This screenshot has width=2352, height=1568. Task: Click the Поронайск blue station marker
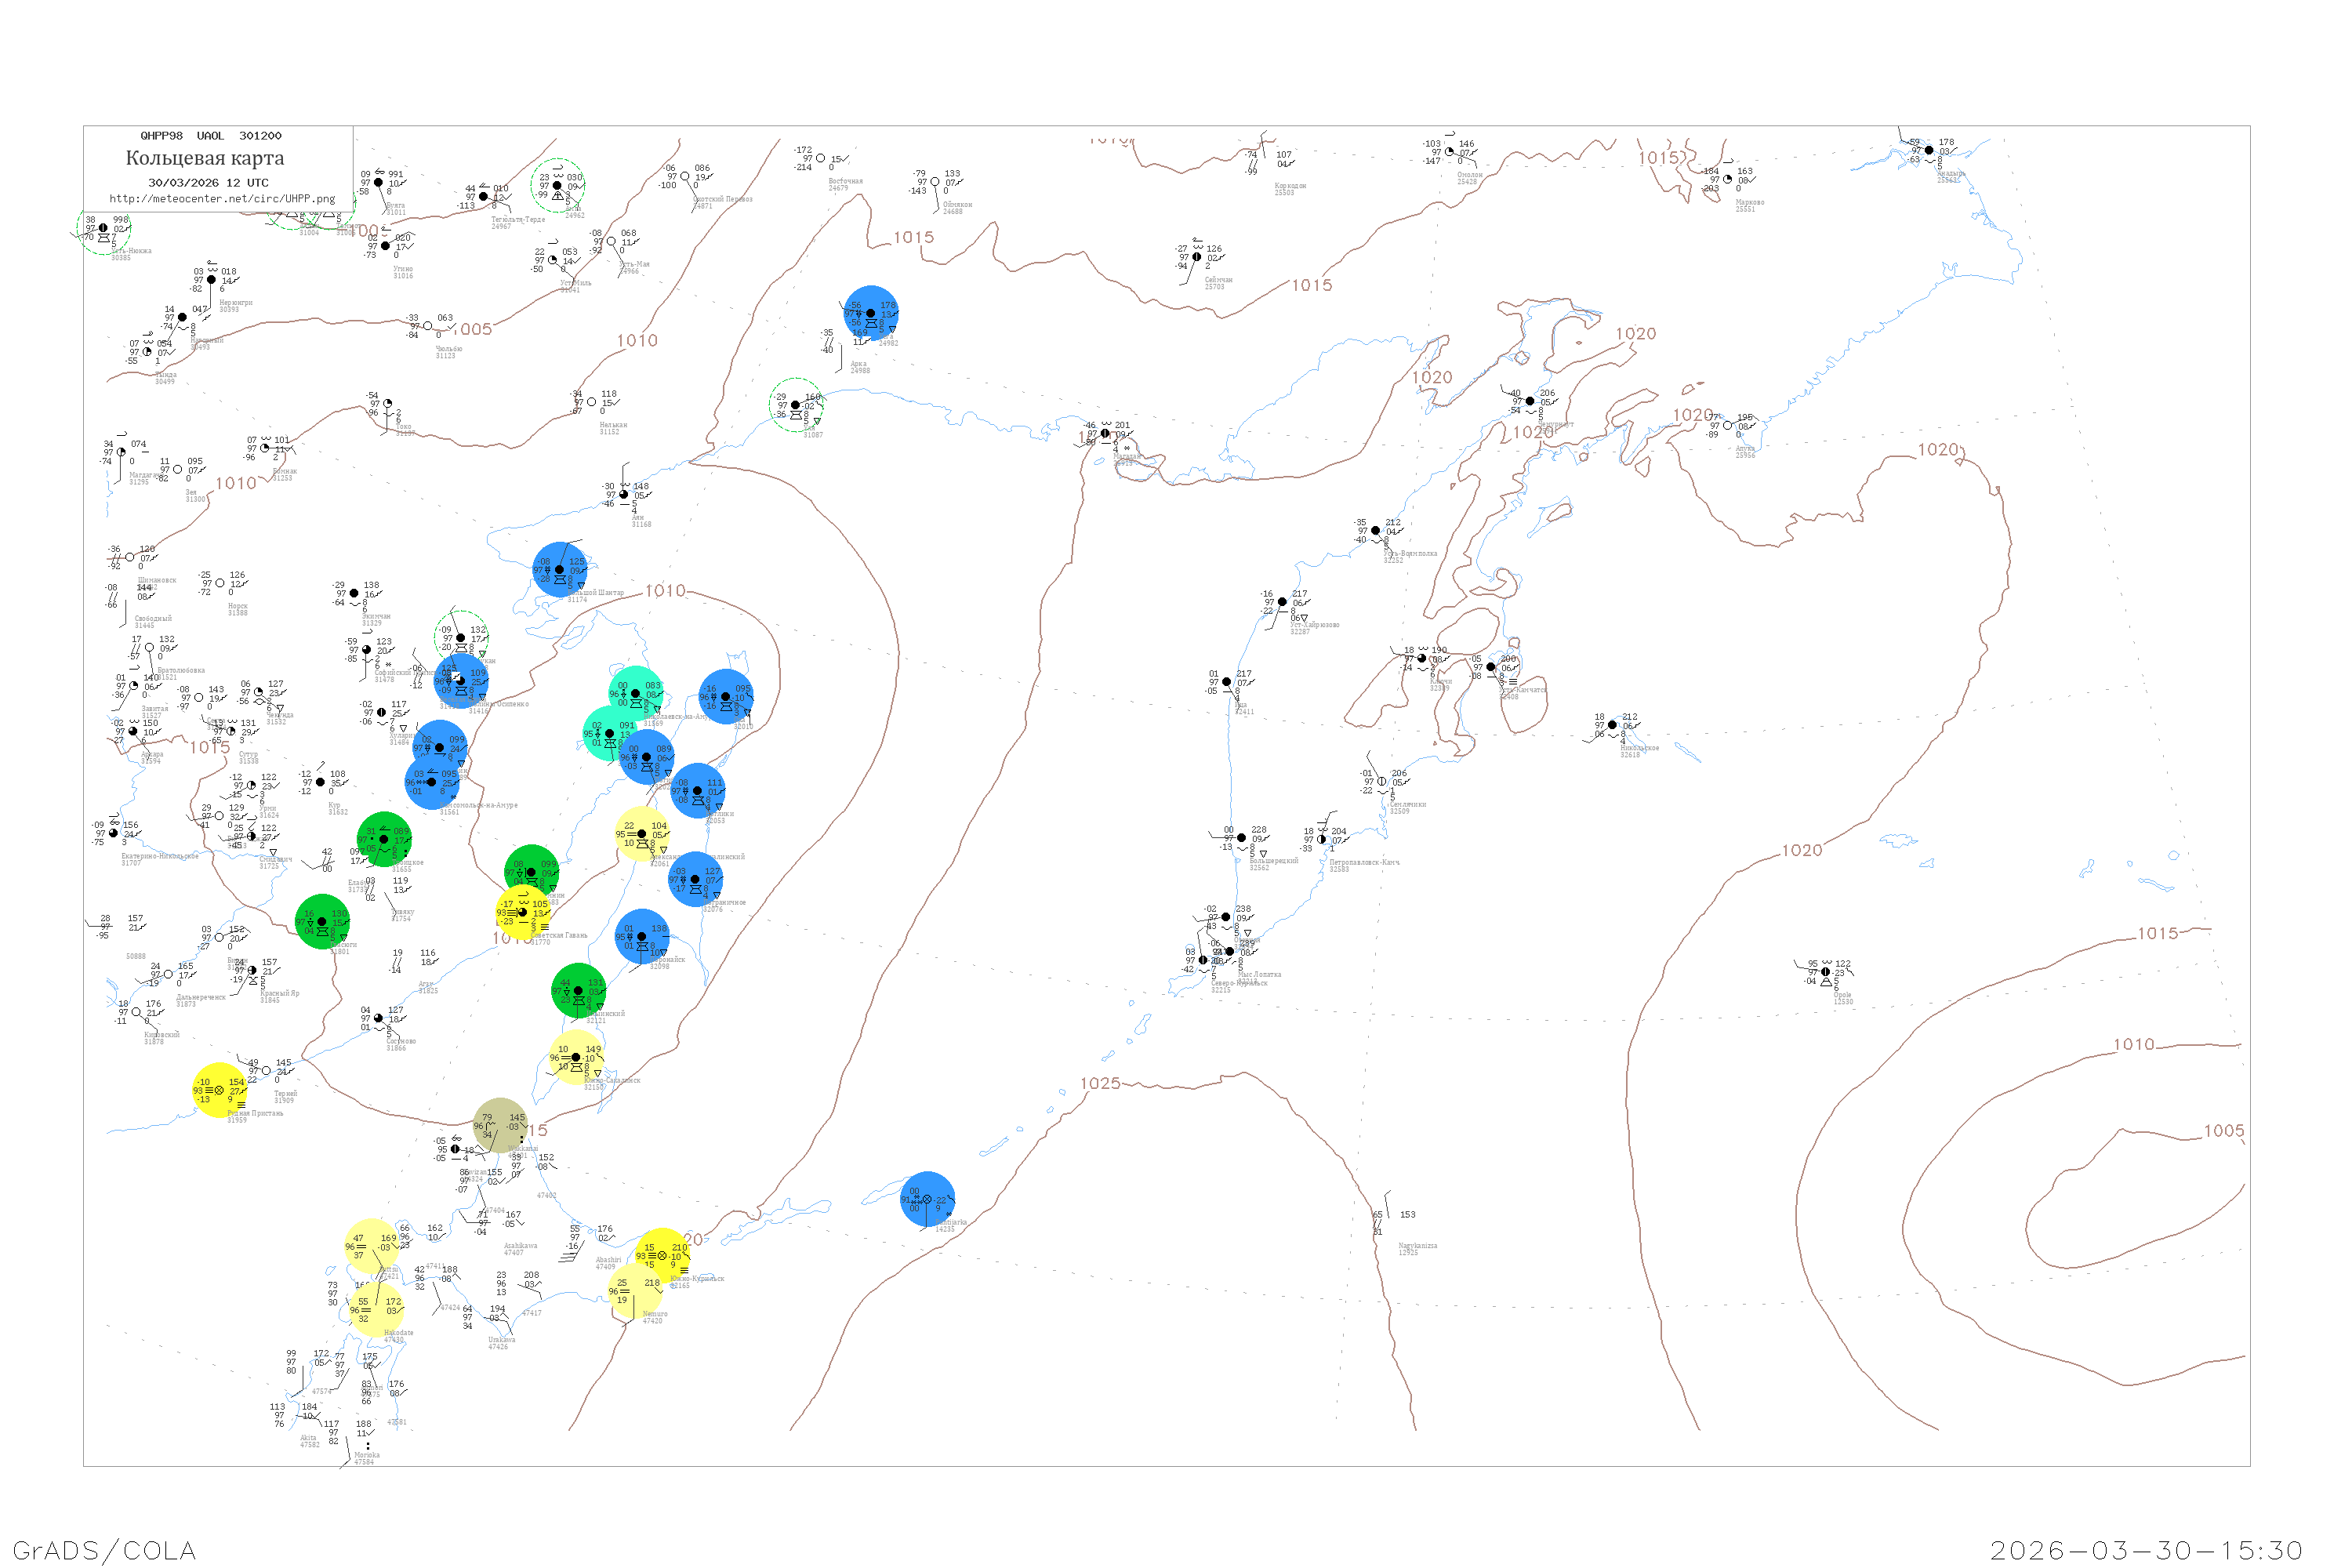[641, 937]
